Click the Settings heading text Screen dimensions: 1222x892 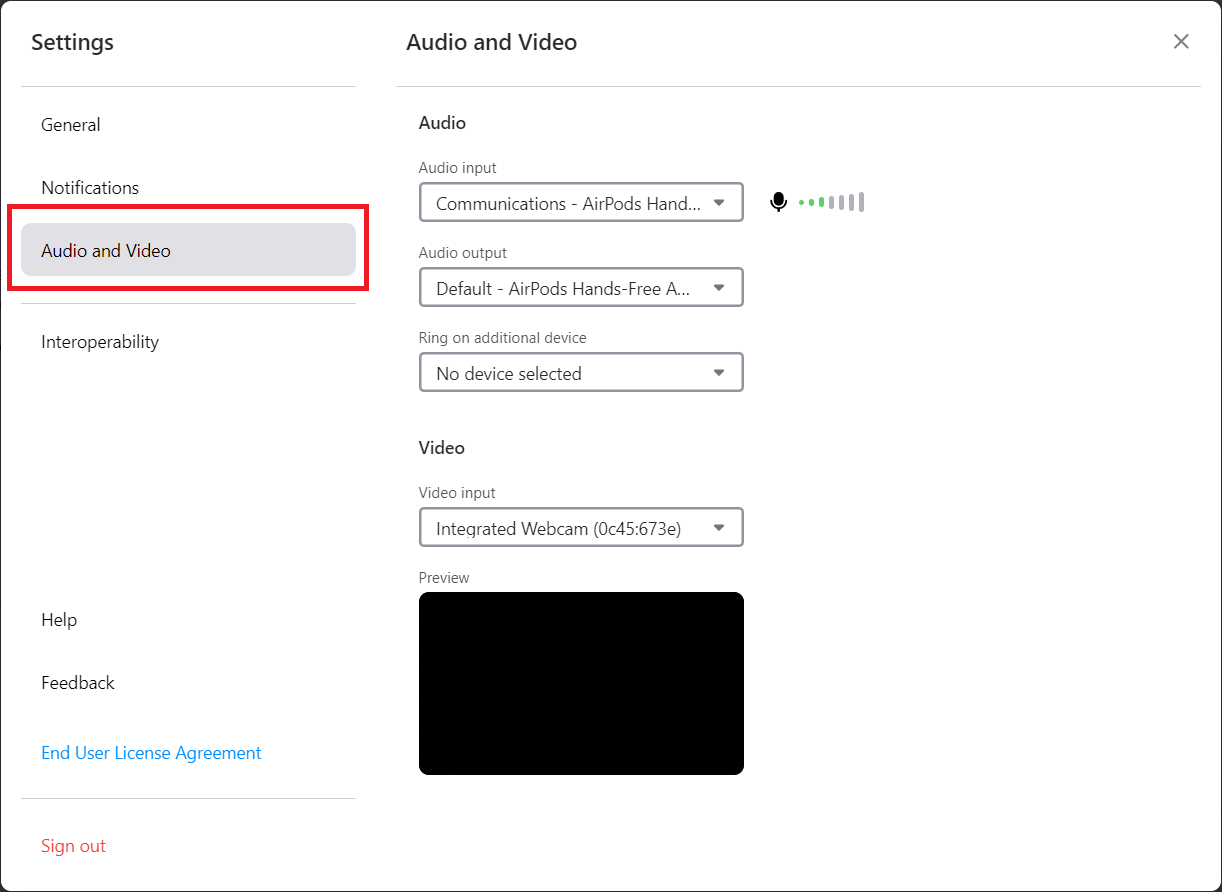point(72,42)
